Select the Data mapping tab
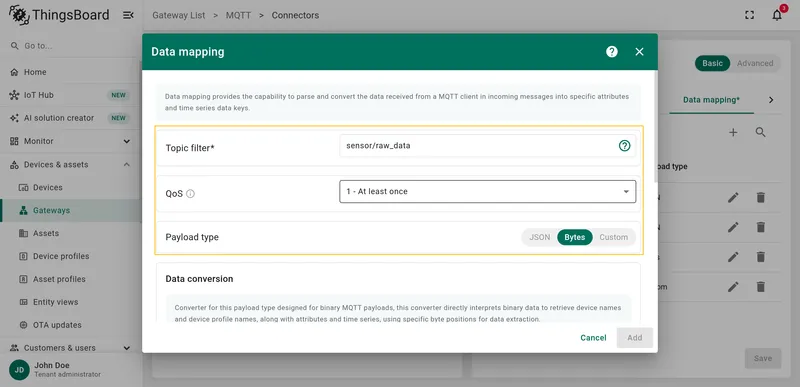Screen dimensions: 800x387 tap(711, 100)
